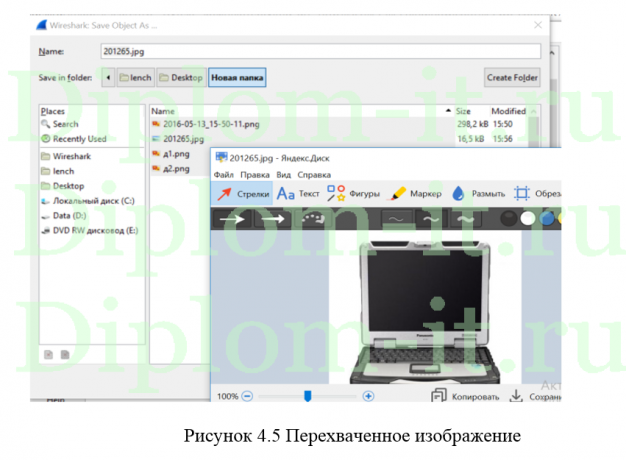
Task: Click the zoom in plus icon
Action: point(368,396)
